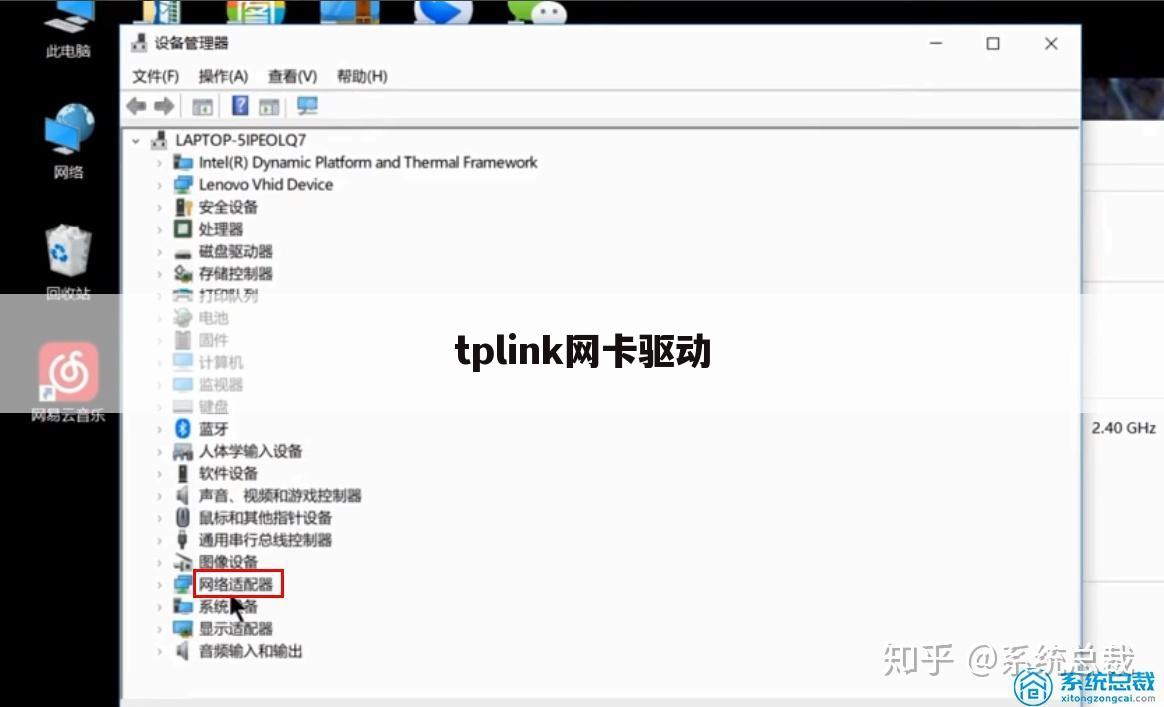Click the USB icon beside 通用串行总线控制器

(x=183, y=539)
